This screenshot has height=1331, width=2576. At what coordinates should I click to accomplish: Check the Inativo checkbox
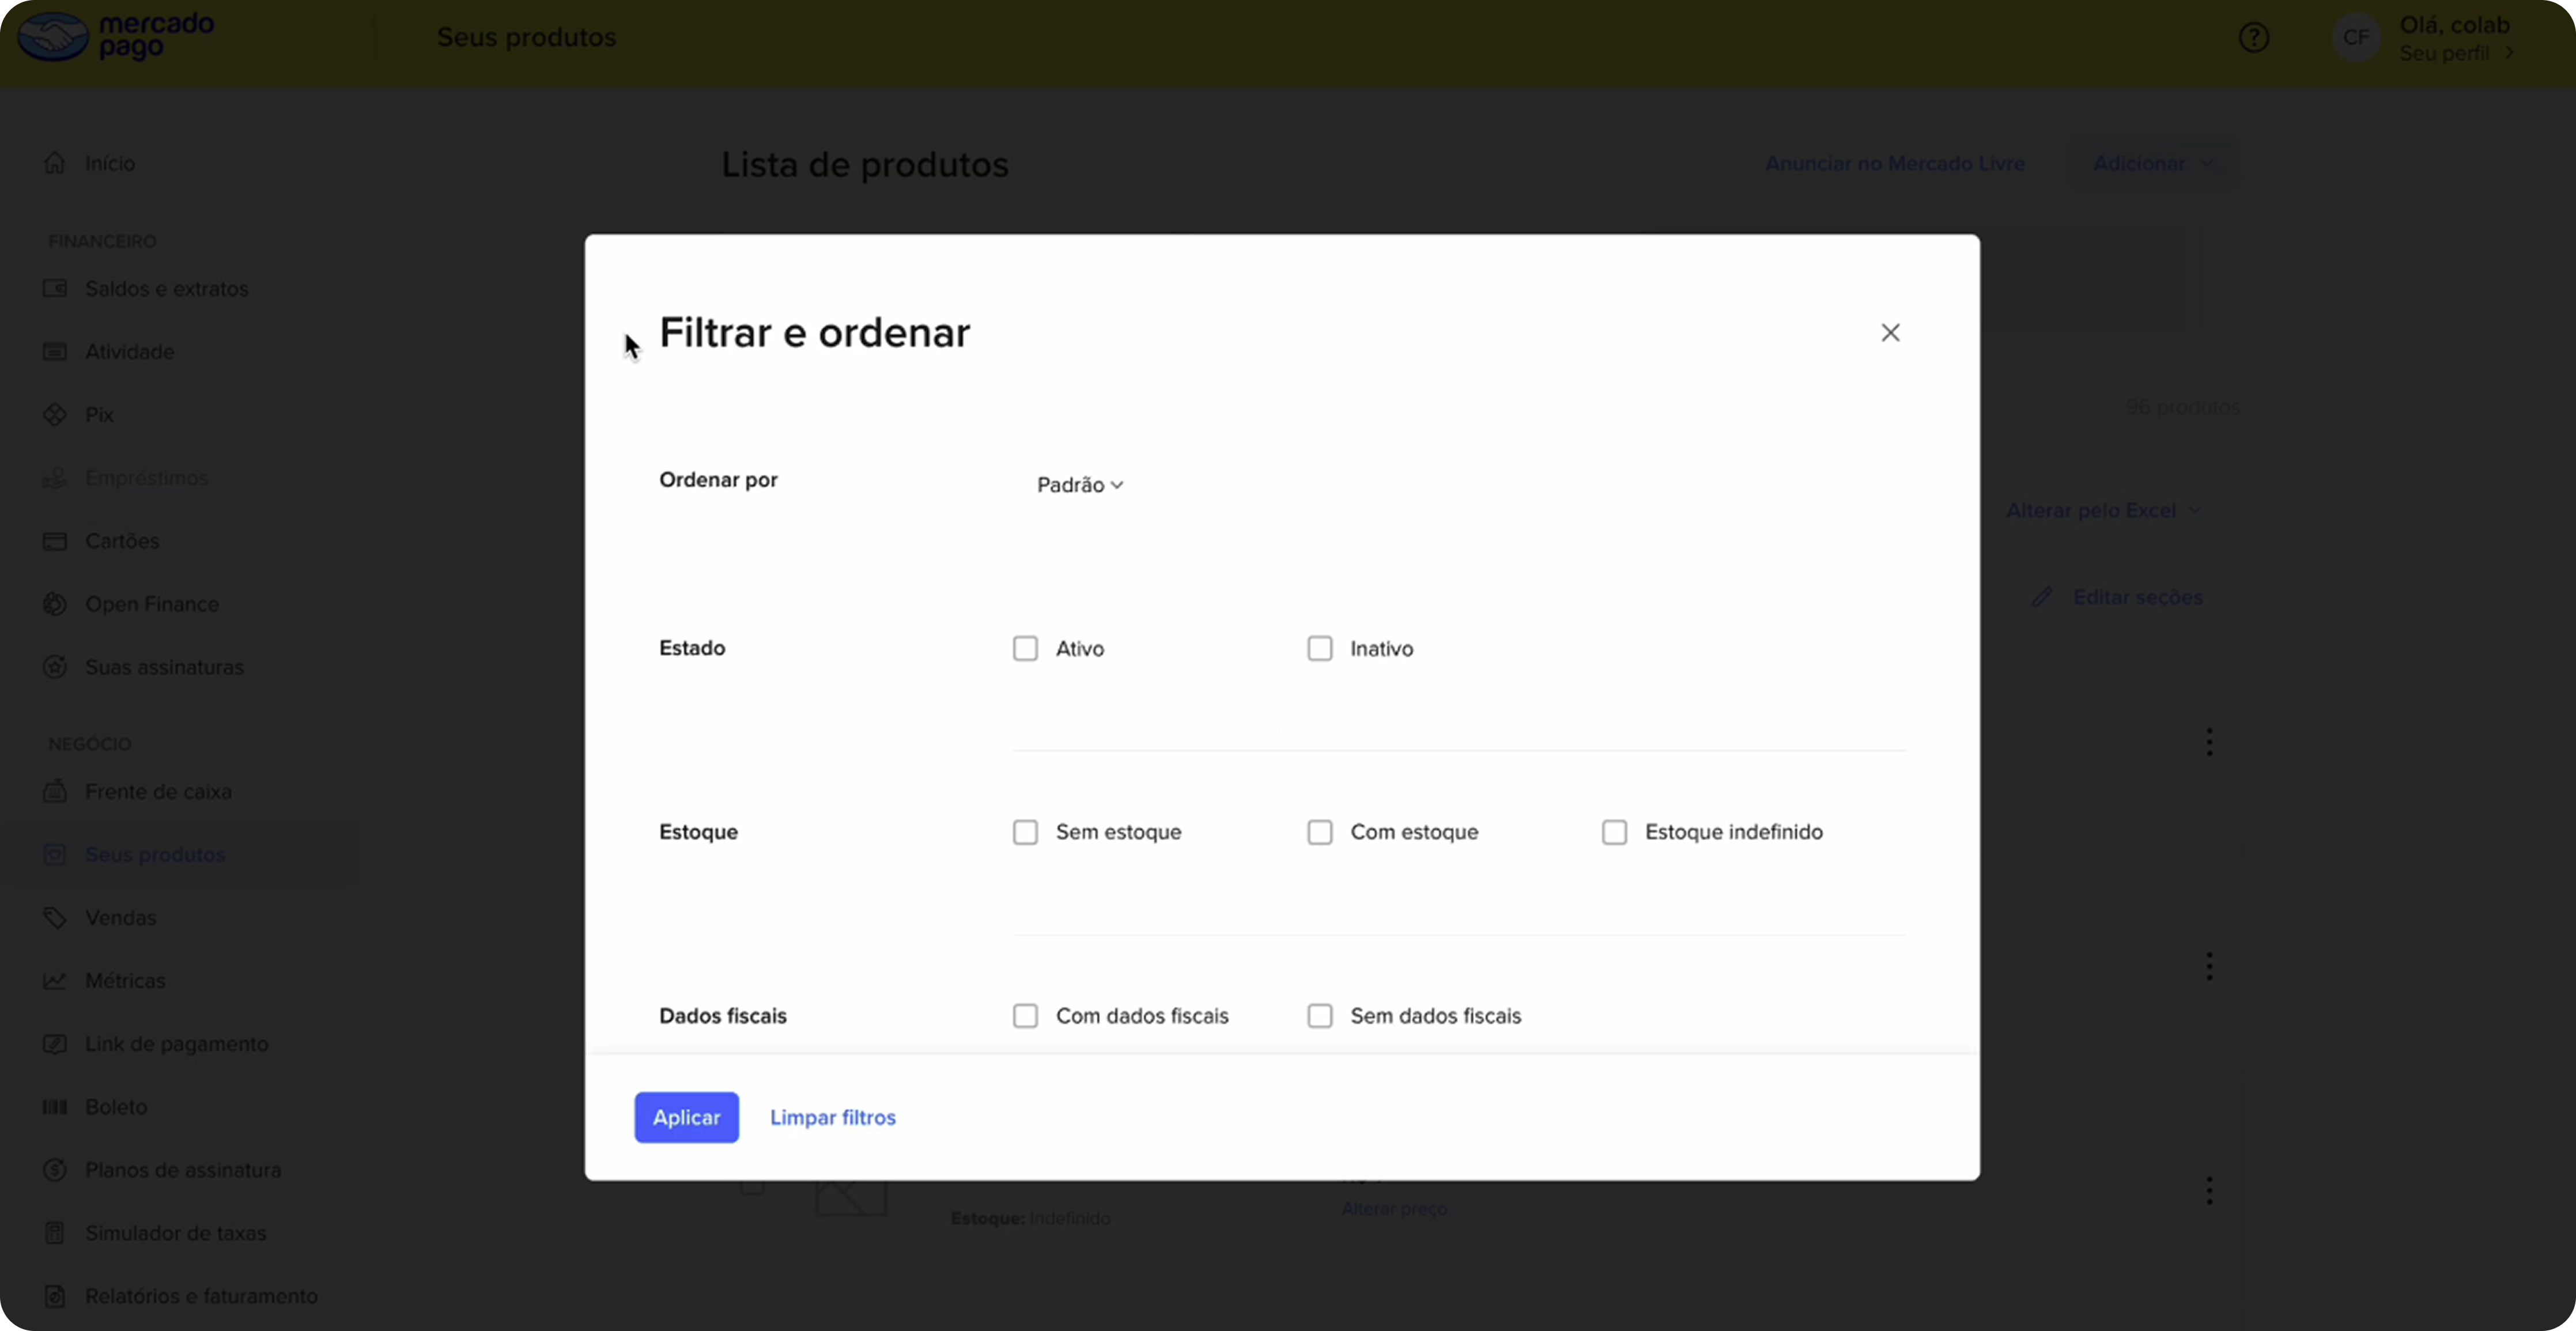pyautogui.click(x=1320, y=648)
